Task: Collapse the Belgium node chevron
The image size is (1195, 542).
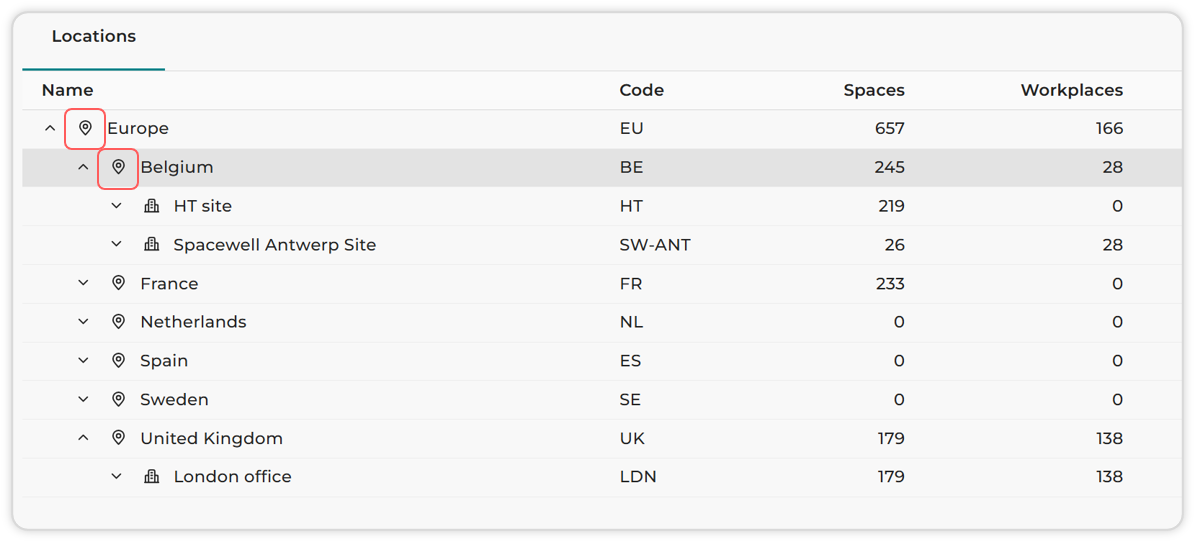Action: click(x=84, y=167)
